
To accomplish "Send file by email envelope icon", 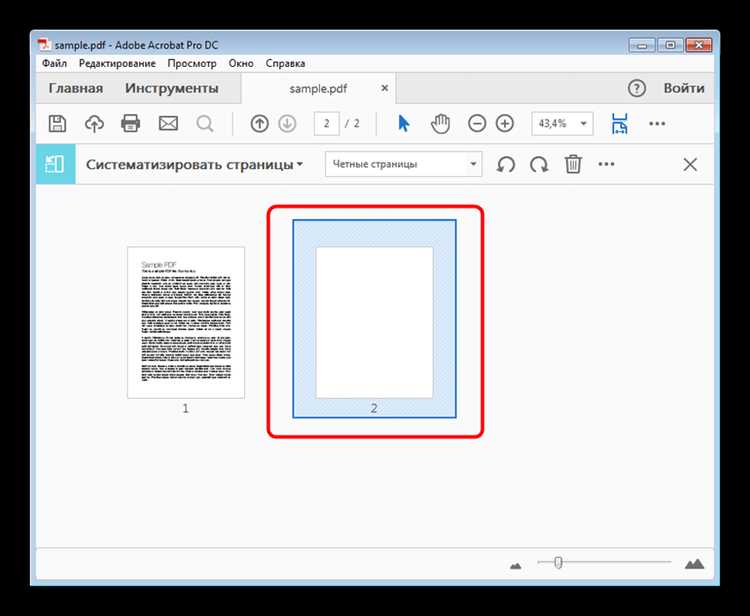I will [168, 124].
